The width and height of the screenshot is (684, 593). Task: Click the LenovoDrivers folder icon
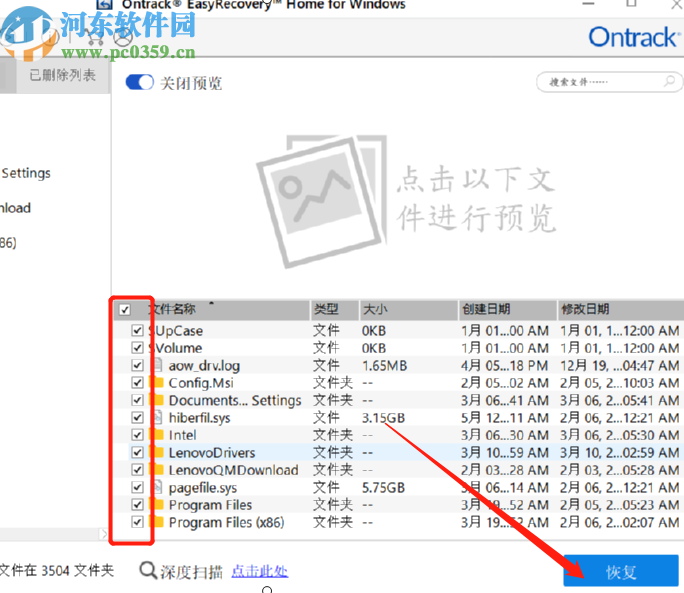pyautogui.click(x=157, y=452)
